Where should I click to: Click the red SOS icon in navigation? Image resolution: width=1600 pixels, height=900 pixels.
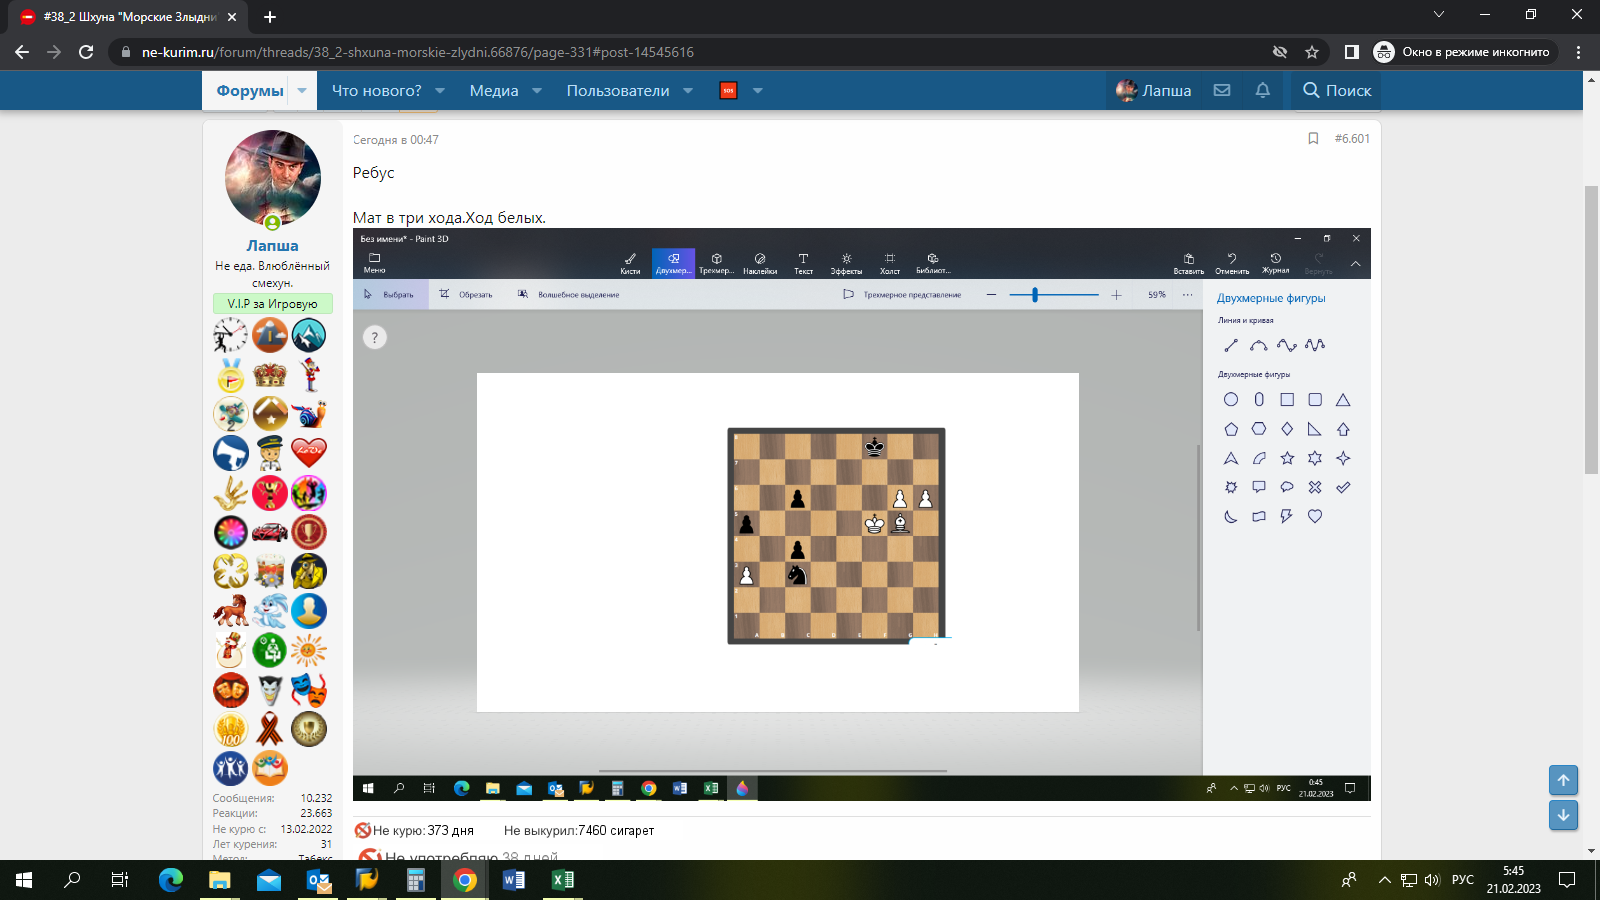click(728, 90)
